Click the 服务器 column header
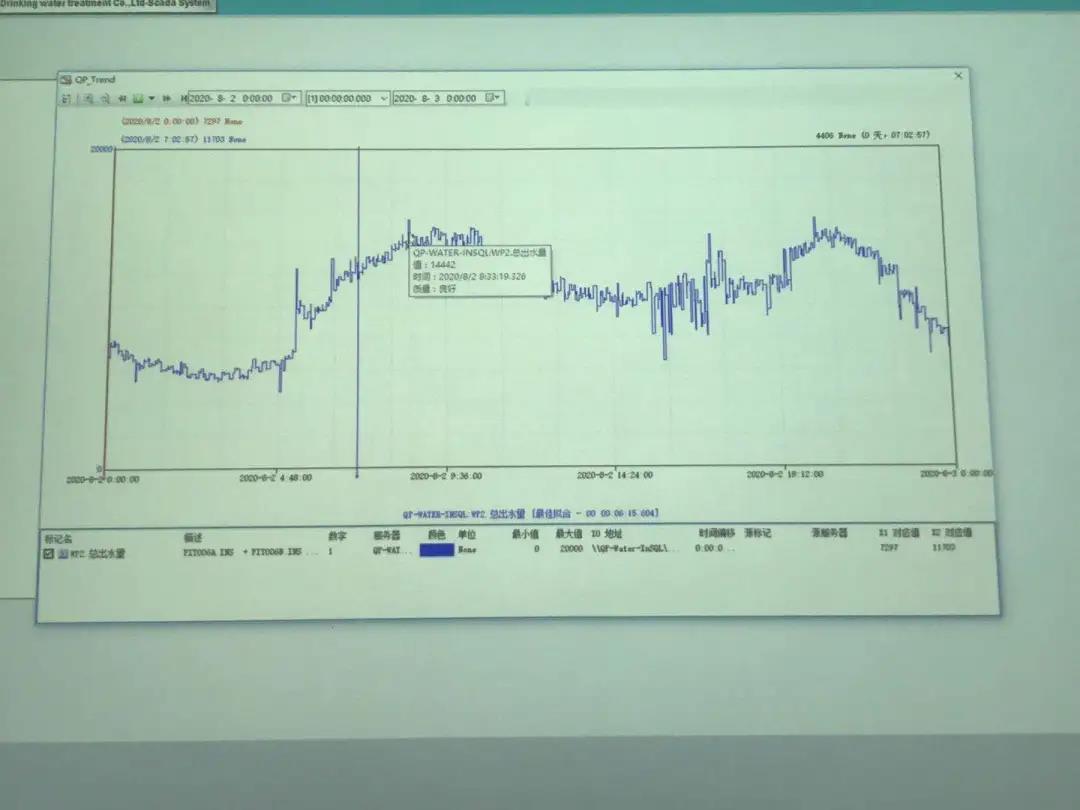The image size is (1080, 810). (x=386, y=535)
